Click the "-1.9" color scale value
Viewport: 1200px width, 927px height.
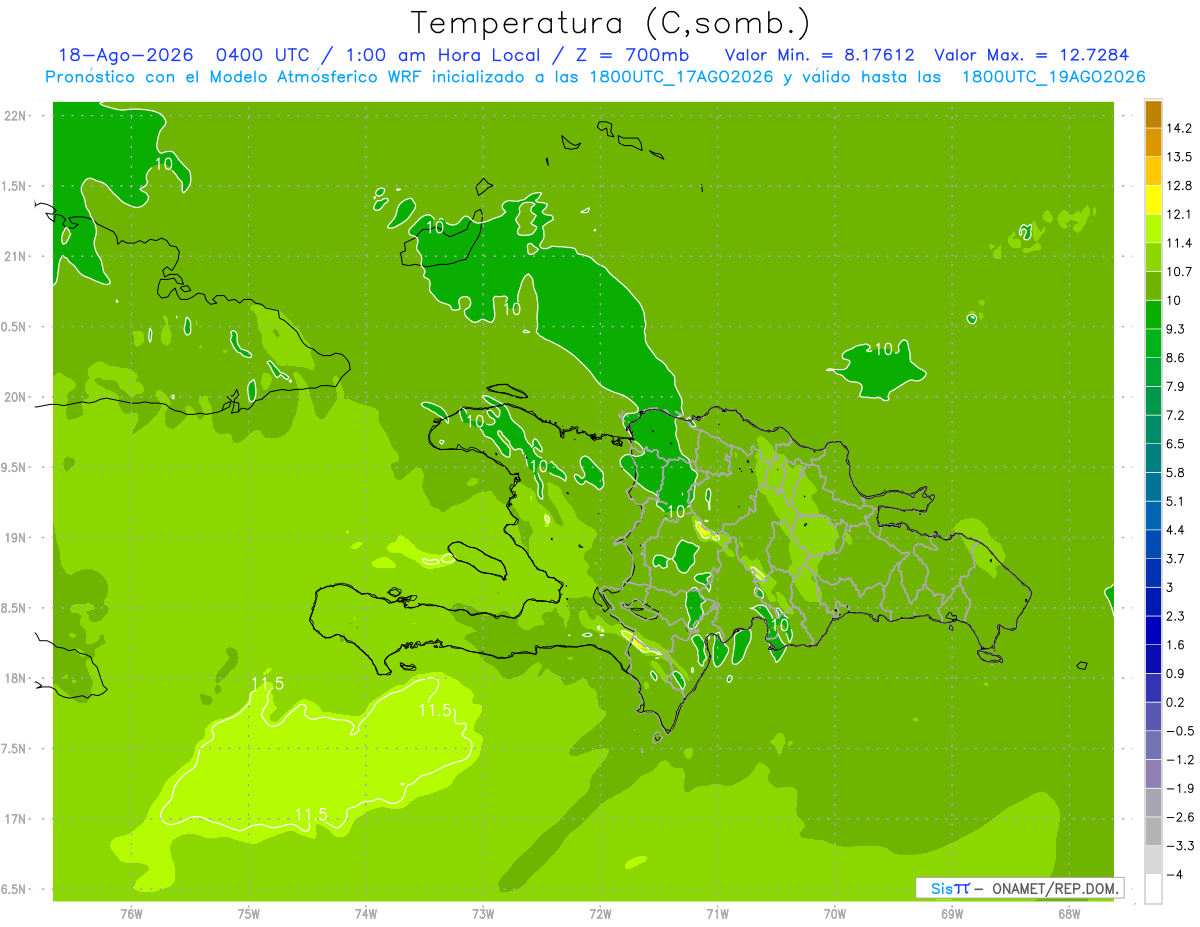coord(1180,789)
